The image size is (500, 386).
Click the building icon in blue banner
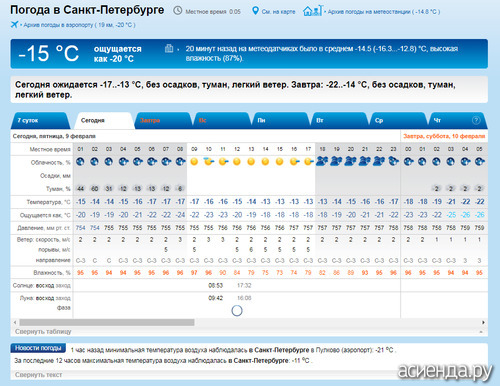(169, 49)
